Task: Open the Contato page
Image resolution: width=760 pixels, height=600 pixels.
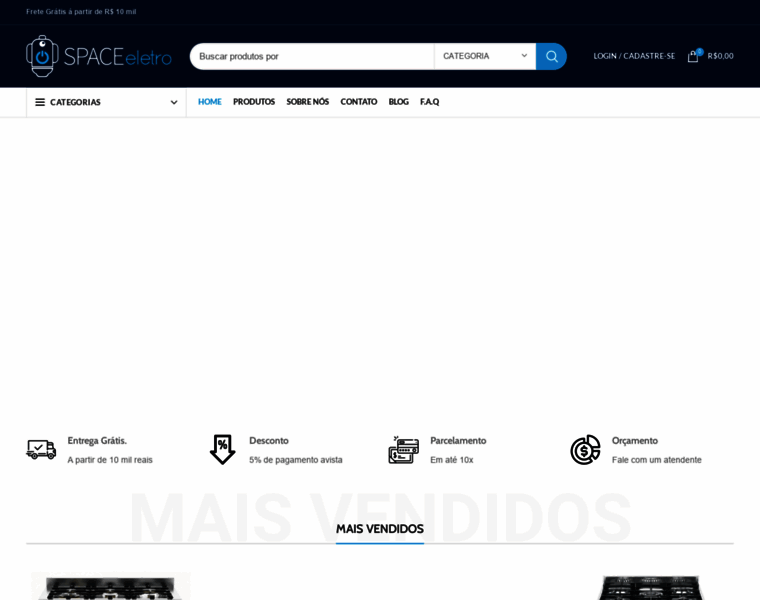Action: pyautogui.click(x=358, y=102)
